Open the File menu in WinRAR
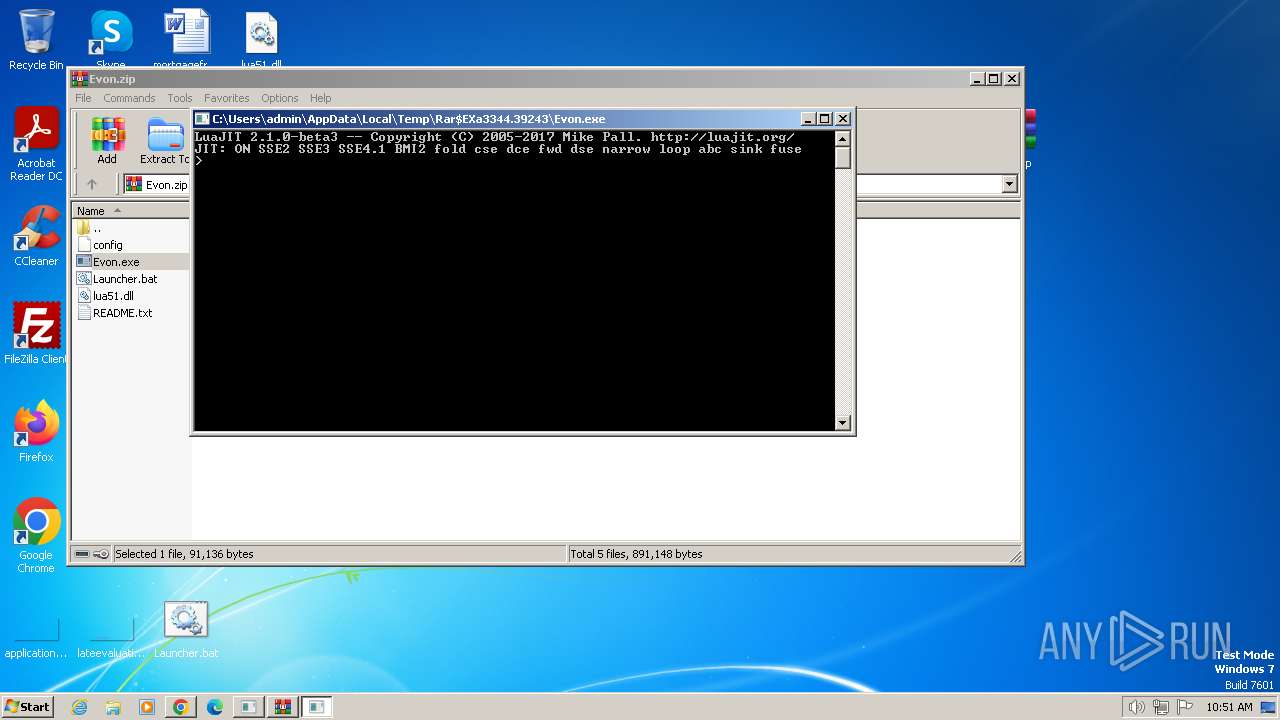Viewport: 1280px width, 720px height. [x=83, y=98]
